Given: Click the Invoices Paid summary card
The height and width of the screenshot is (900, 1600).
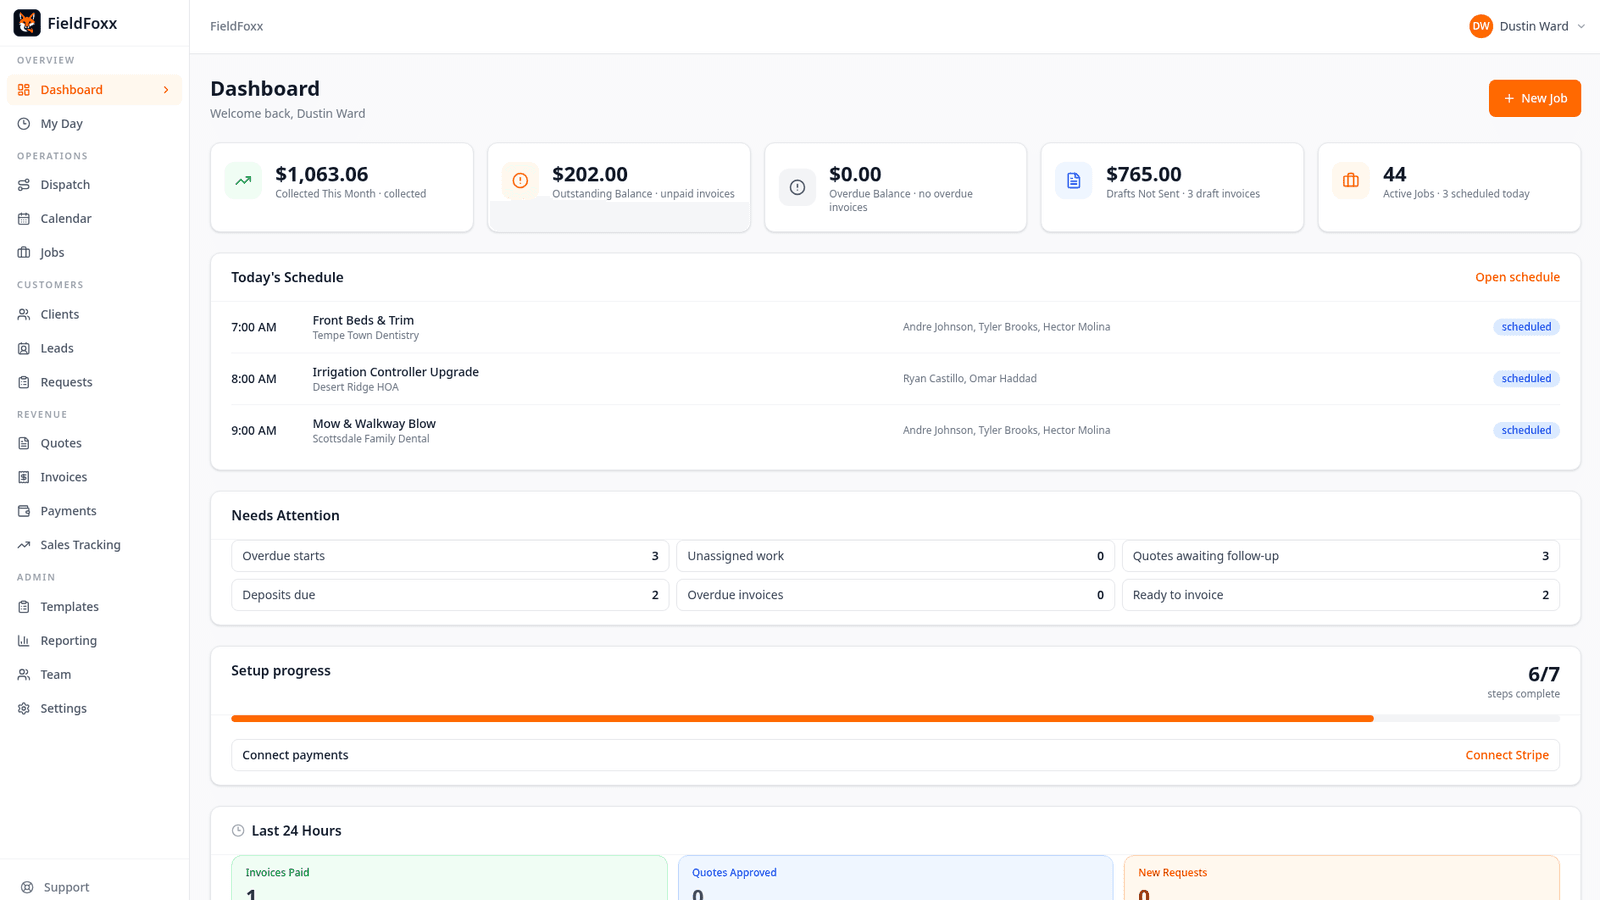Looking at the screenshot, I should point(449,878).
